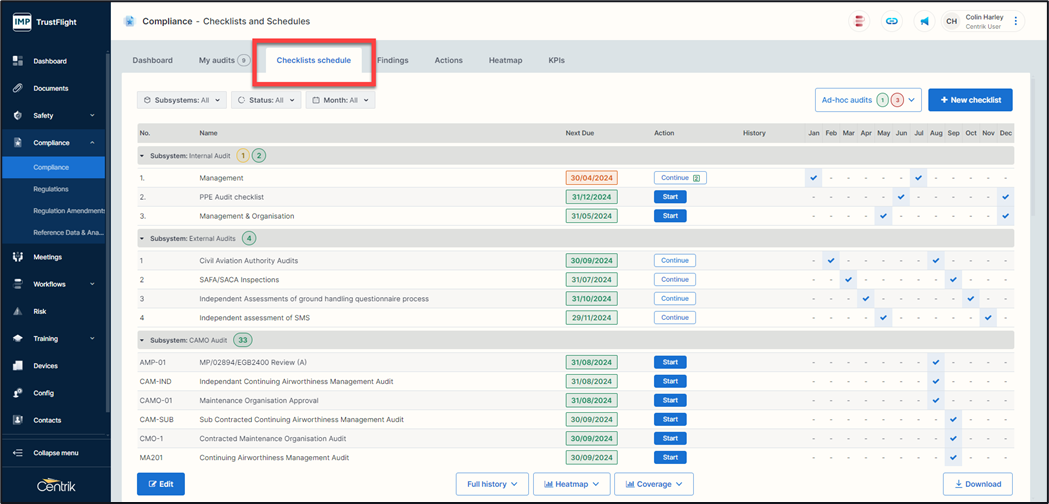Open the three-dot user menu
Image resolution: width=1049 pixels, height=504 pixels.
point(1016,21)
